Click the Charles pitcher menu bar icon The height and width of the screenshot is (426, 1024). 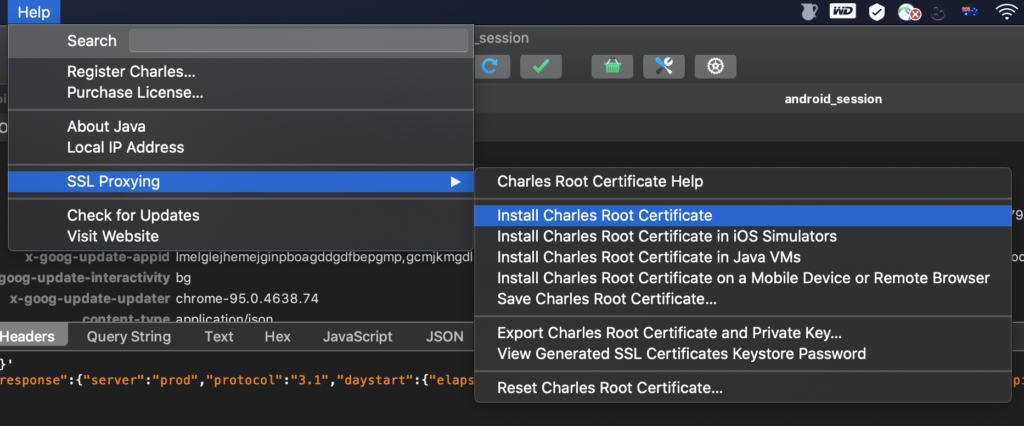808,12
